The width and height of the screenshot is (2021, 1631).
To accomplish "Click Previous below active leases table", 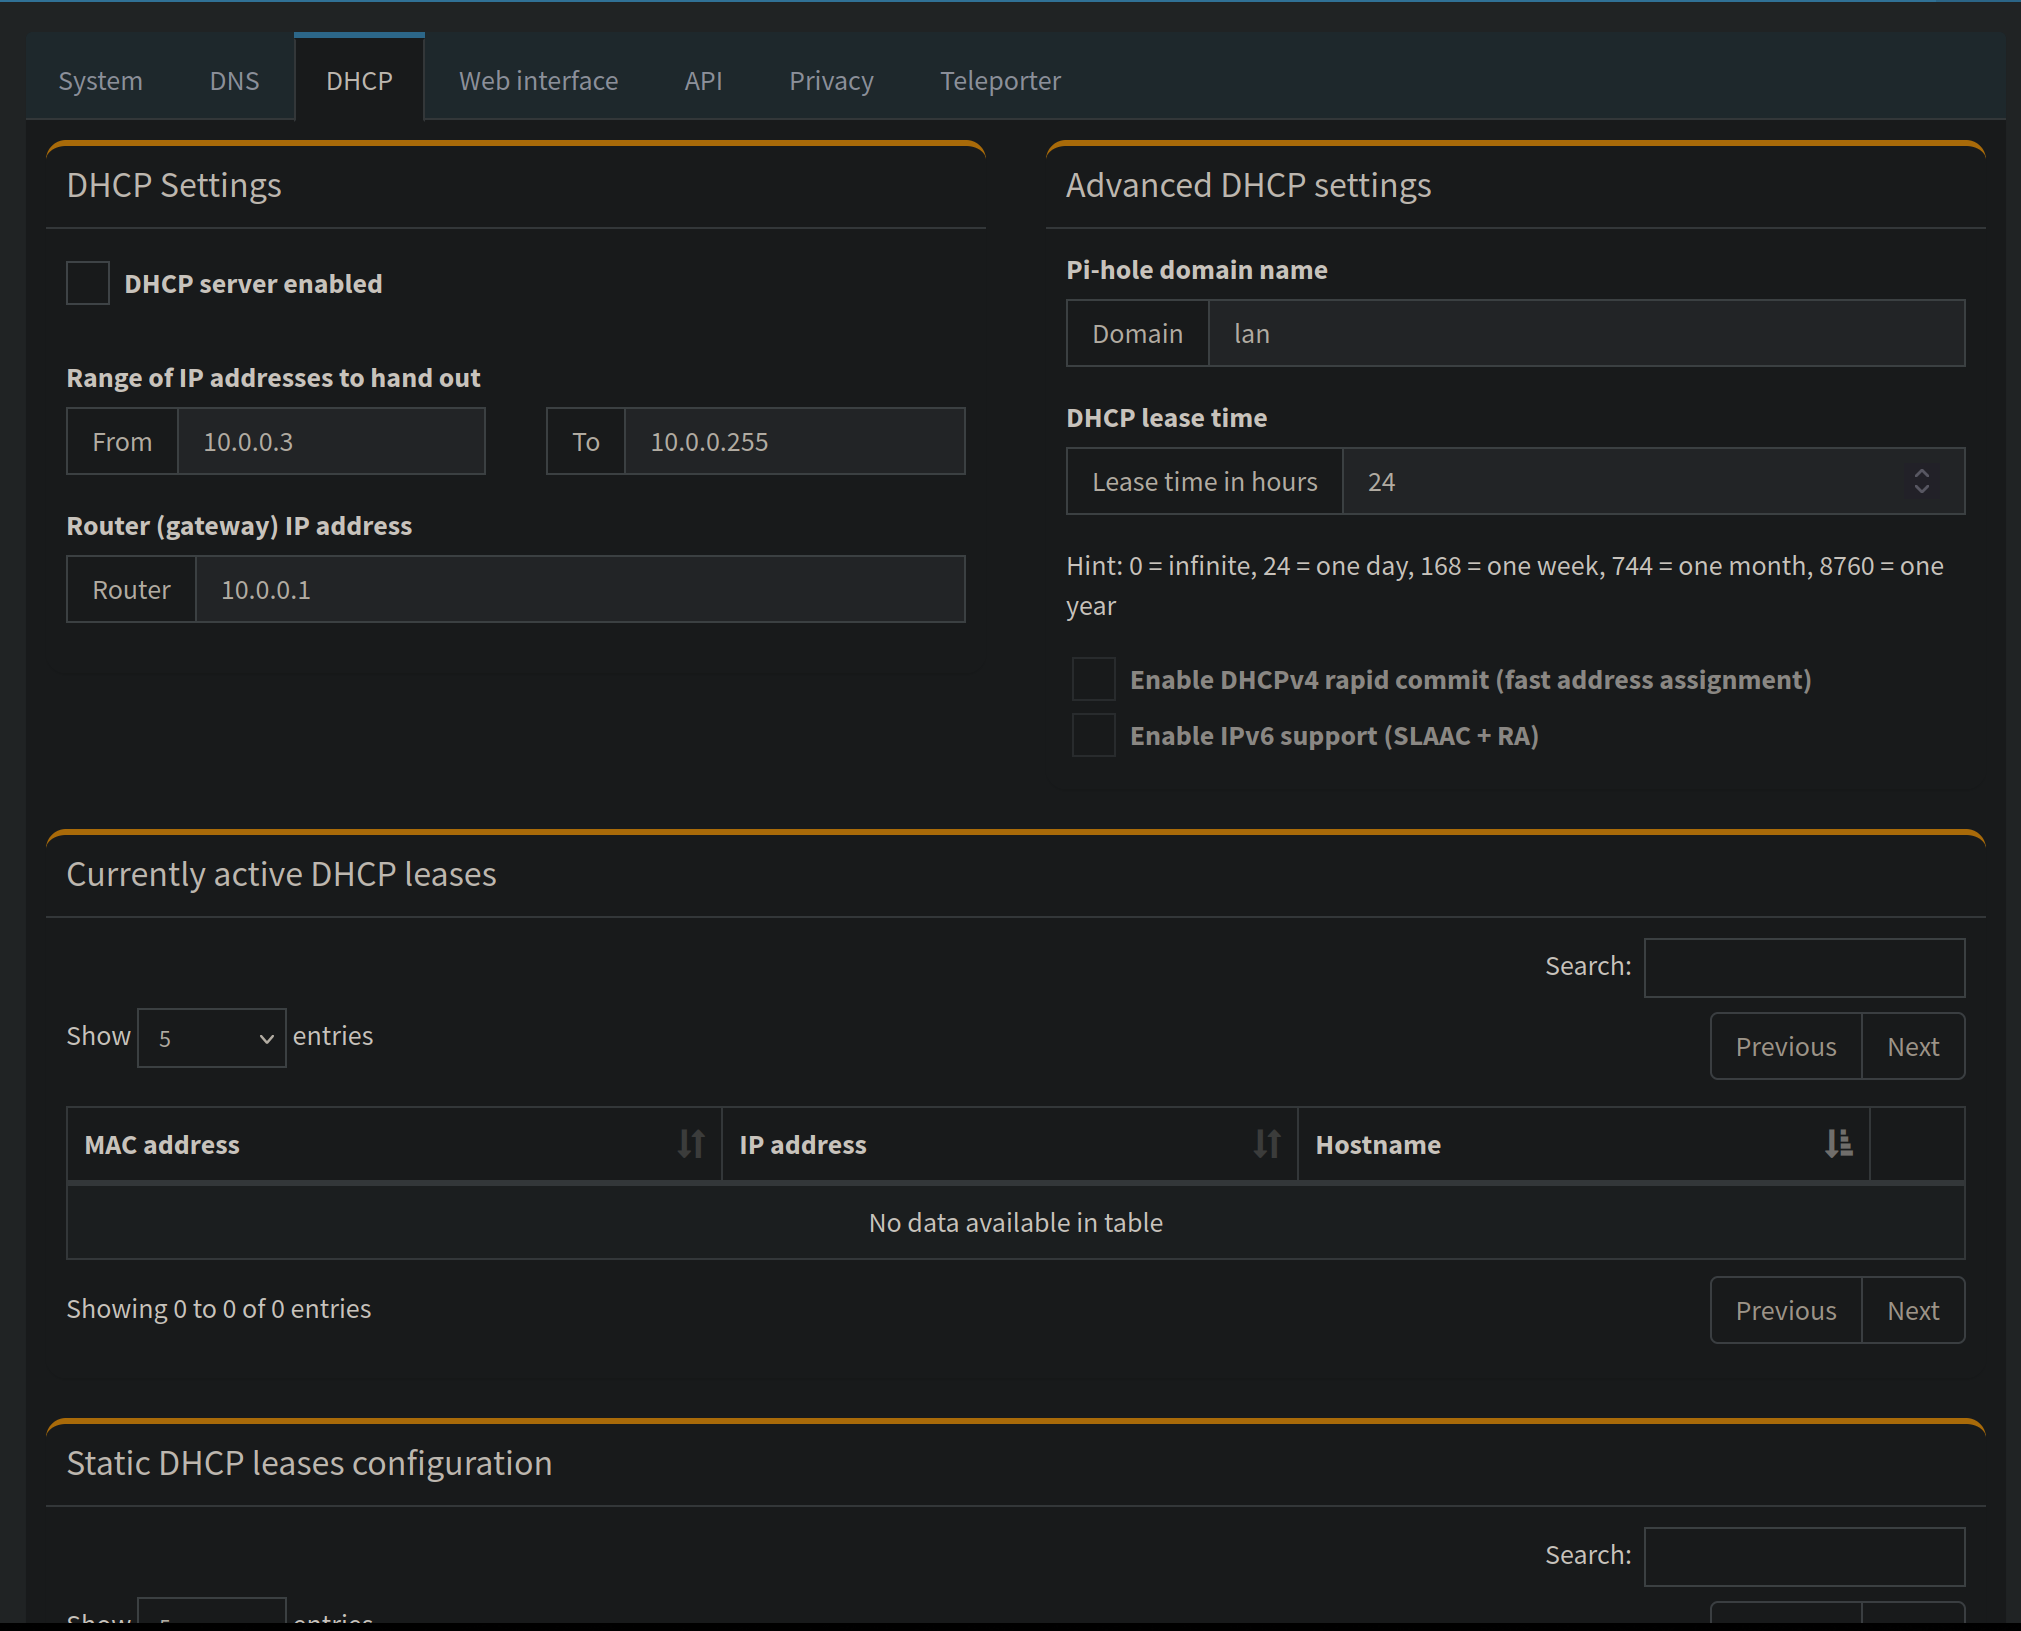I will (x=1785, y=1310).
